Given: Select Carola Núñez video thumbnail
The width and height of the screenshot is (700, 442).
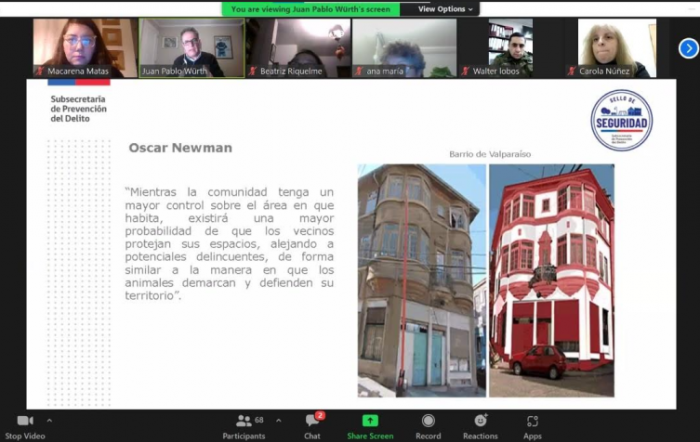Looking at the screenshot, I should coord(616,47).
